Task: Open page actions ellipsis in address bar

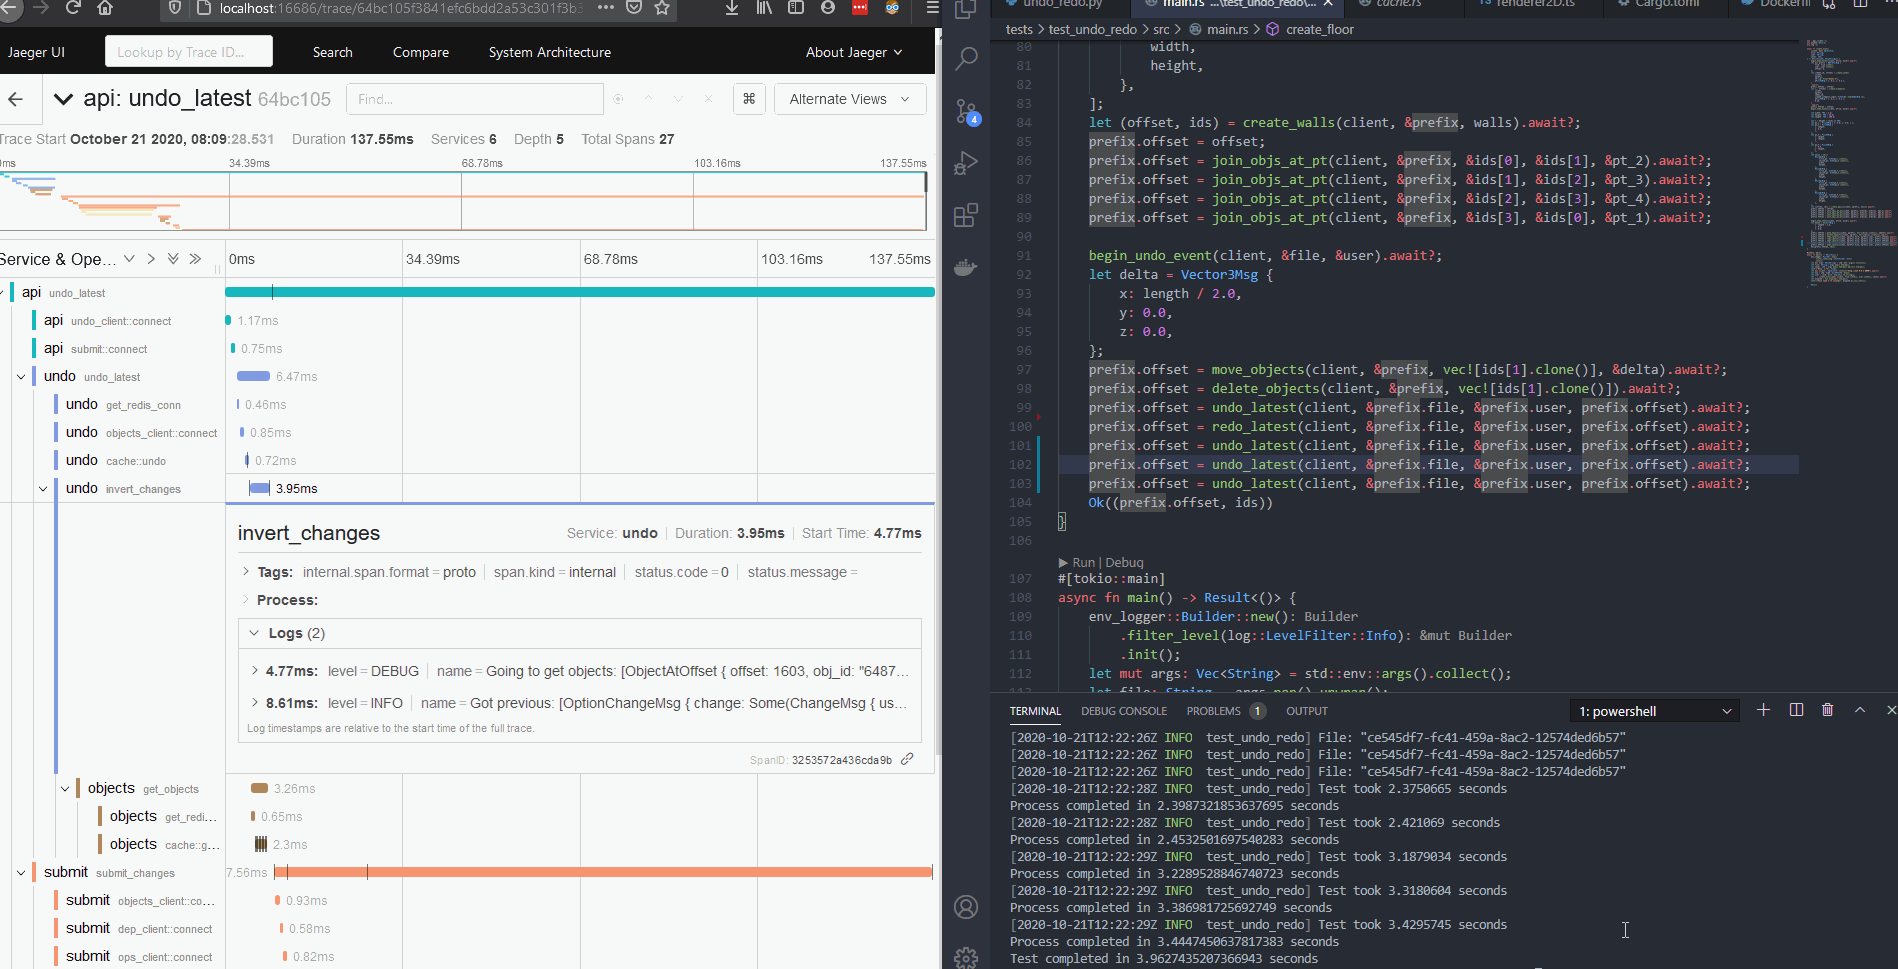Action: click(x=605, y=7)
